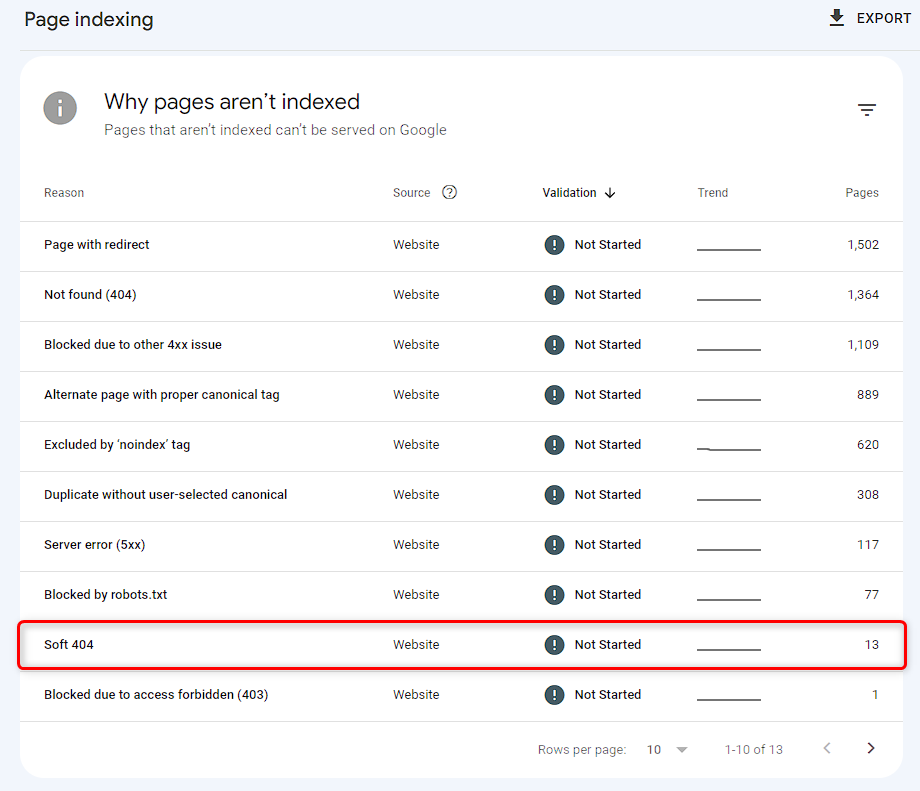Open Server error (5xx) row
The width and height of the screenshot is (920, 791).
click(x=461, y=545)
